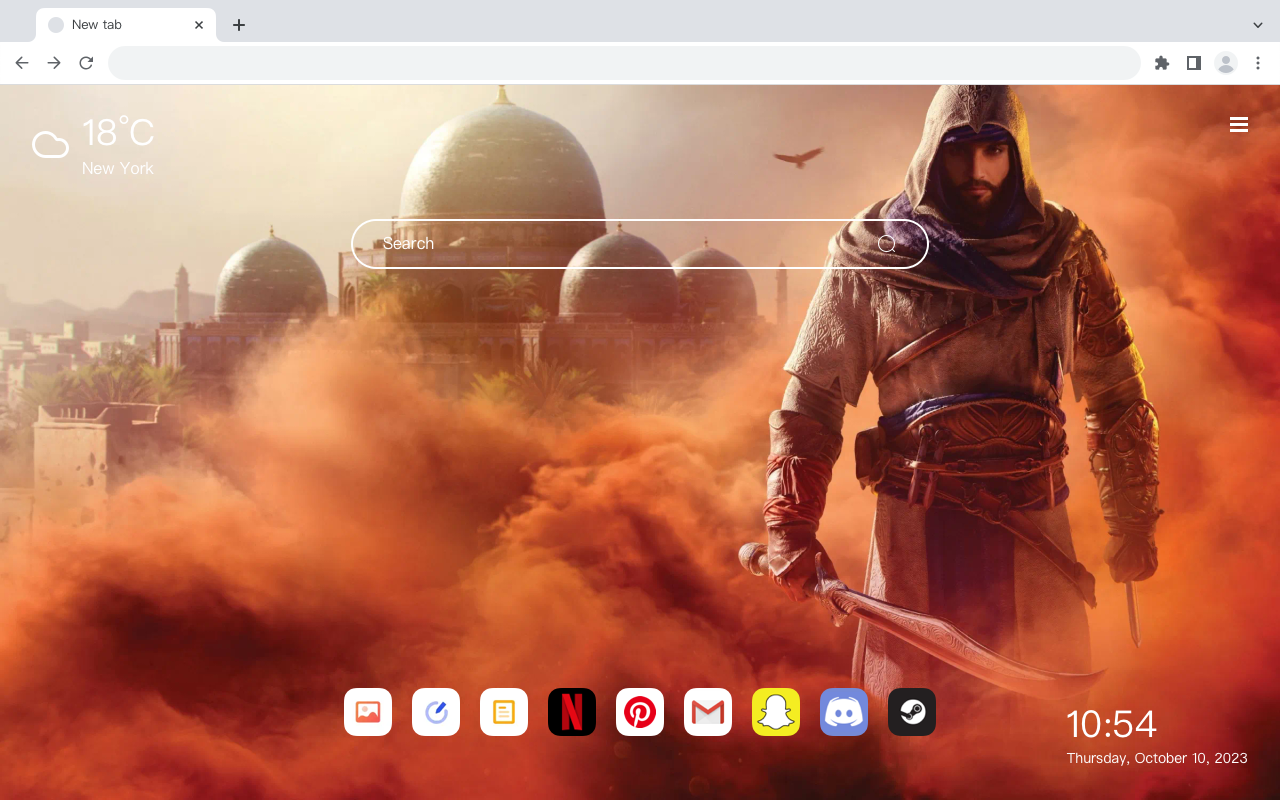
Task: Reload the current page
Action: click(x=86, y=63)
